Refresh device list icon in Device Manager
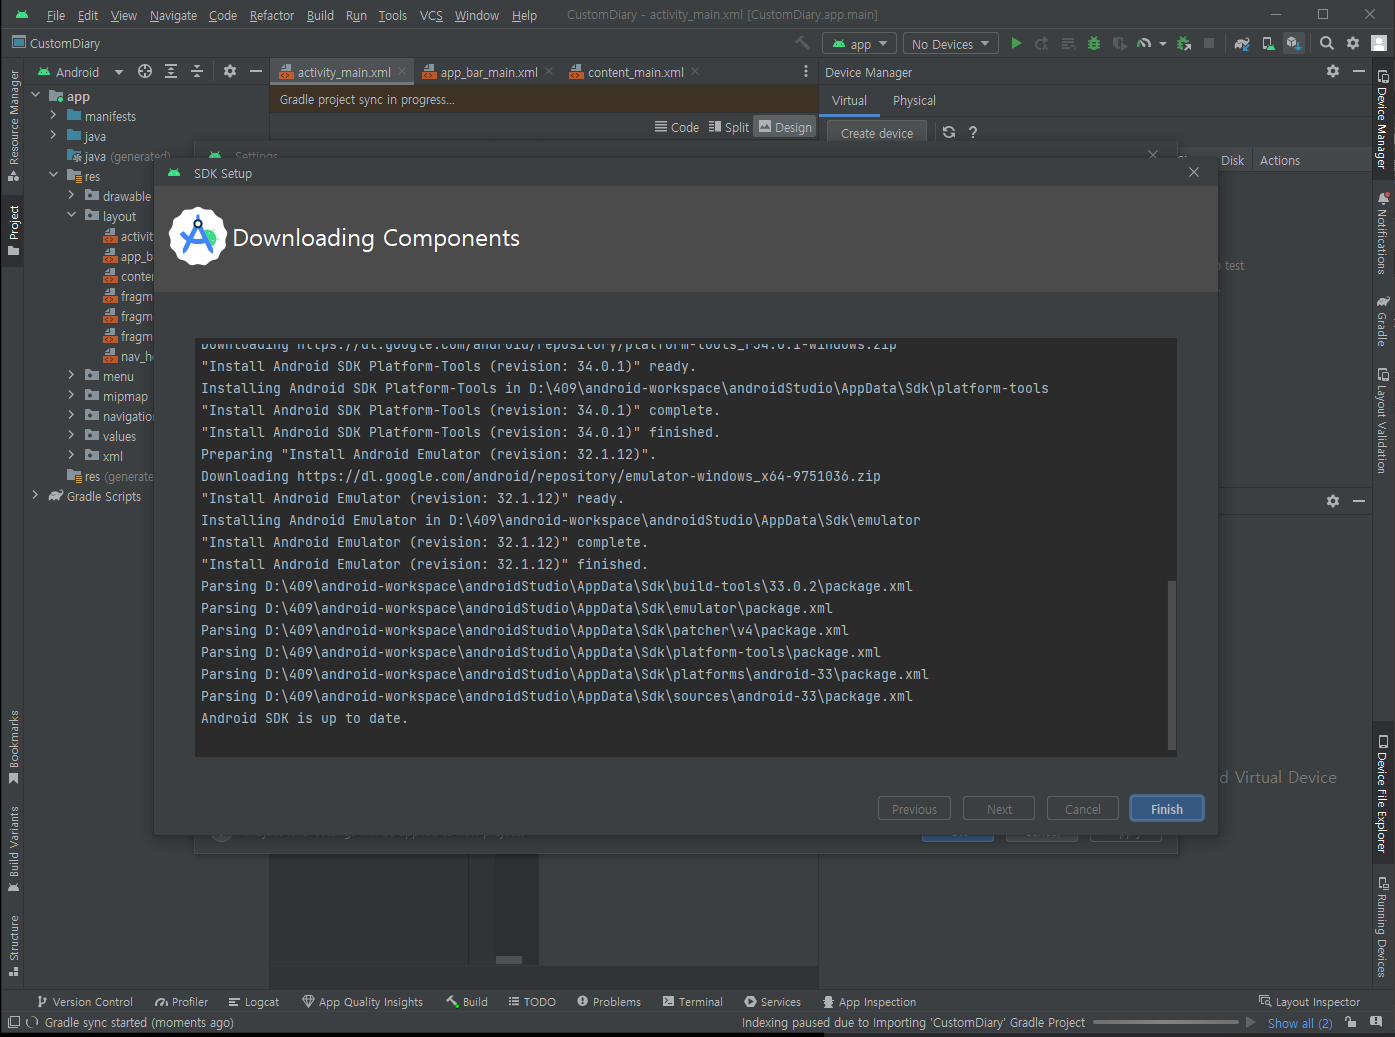Image resolution: width=1395 pixels, height=1037 pixels. click(x=949, y=132)
